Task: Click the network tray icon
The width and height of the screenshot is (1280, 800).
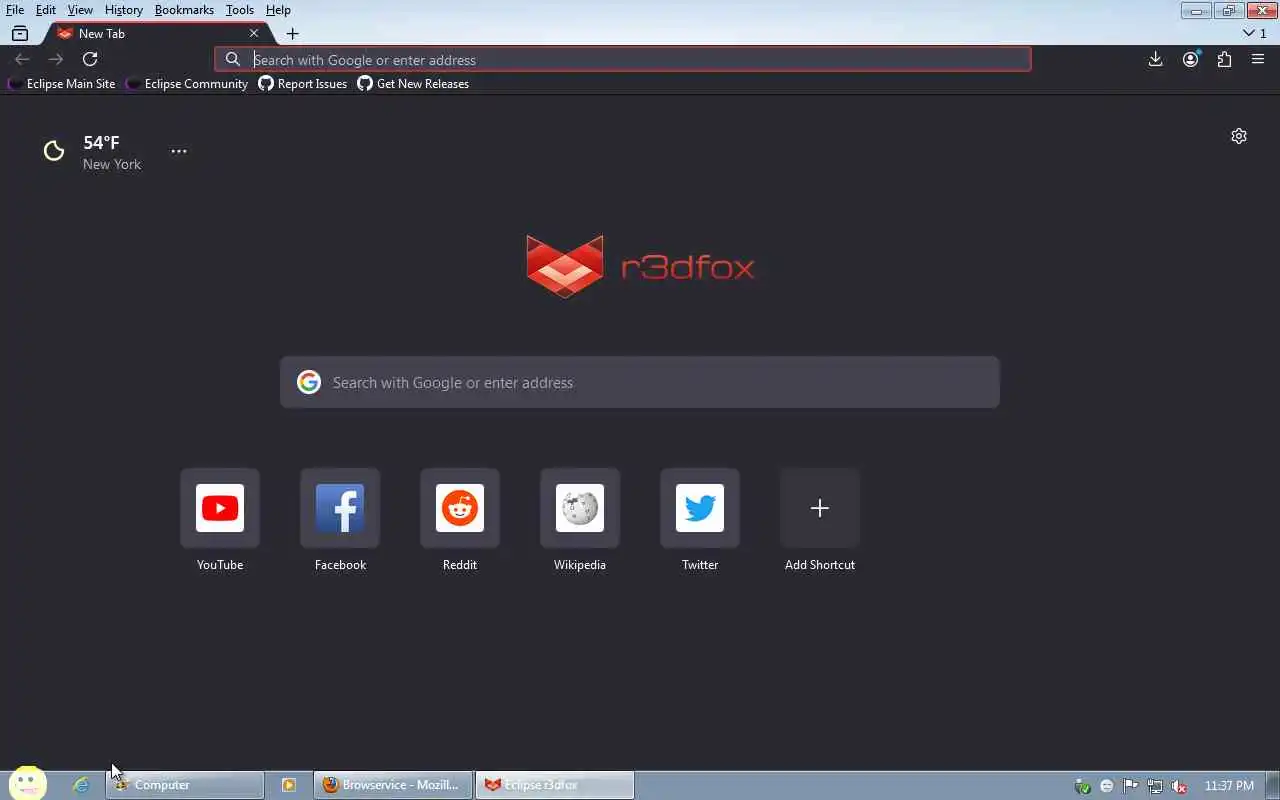Action: coord(1155,786)
